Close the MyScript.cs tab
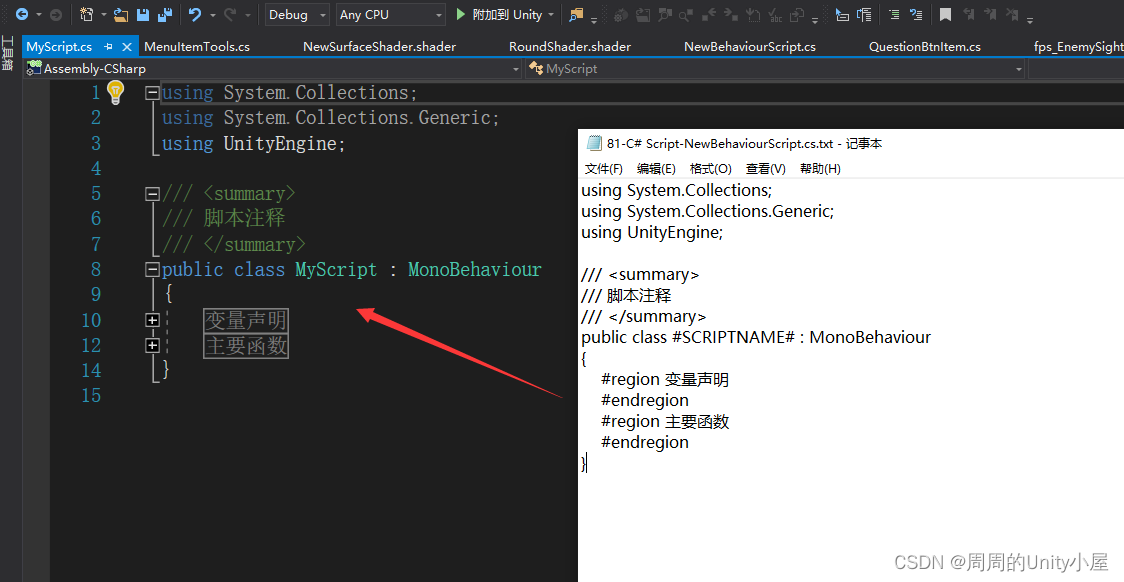1124x582 pixels. pyautogui.click(x=127, y=47)
